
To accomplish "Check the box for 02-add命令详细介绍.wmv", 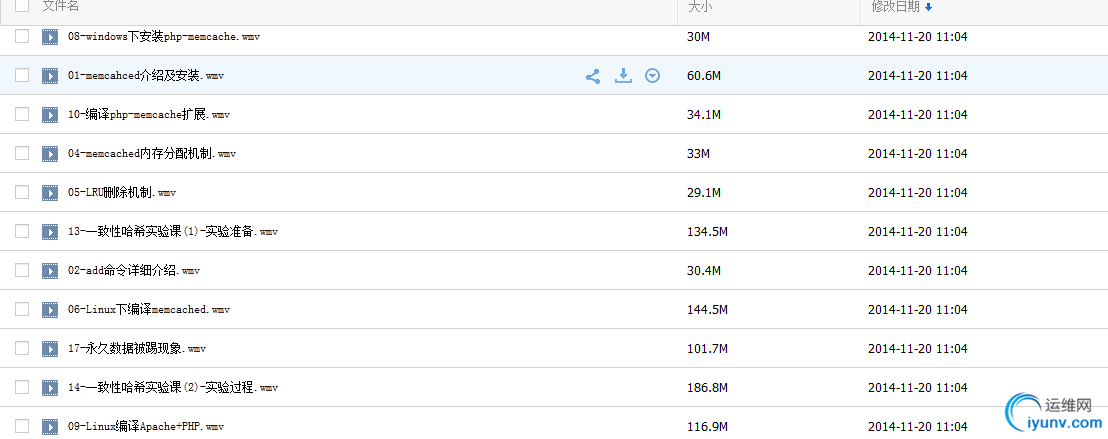I will 22,269.
